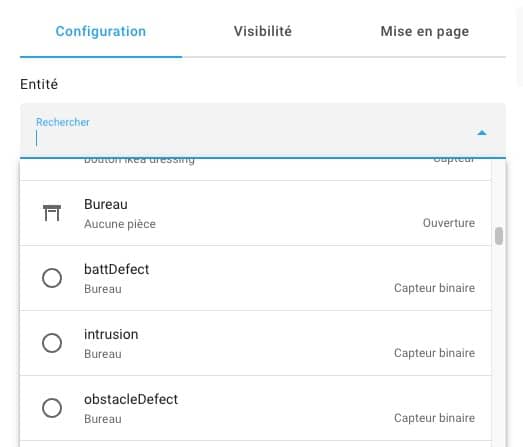
Task: Open the Mise en page tab
Action: (x=425, y=32)
